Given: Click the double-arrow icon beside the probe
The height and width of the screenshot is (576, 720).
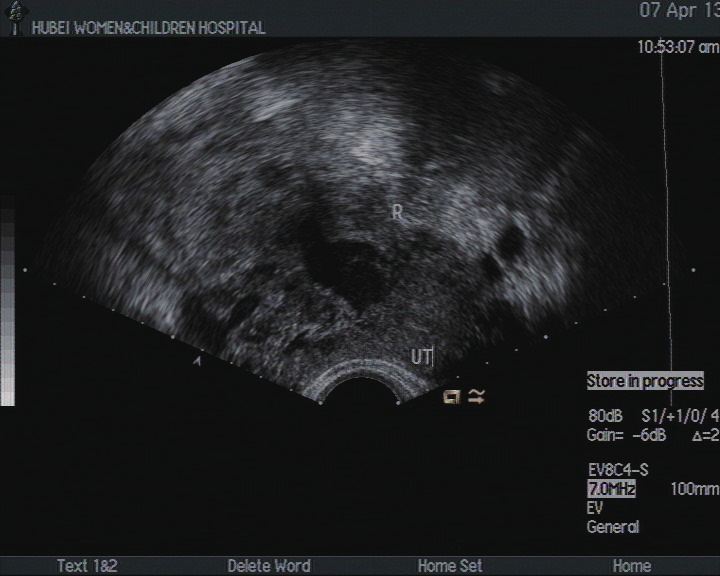Looking at the screenshot, I should (x=476, y=397).
